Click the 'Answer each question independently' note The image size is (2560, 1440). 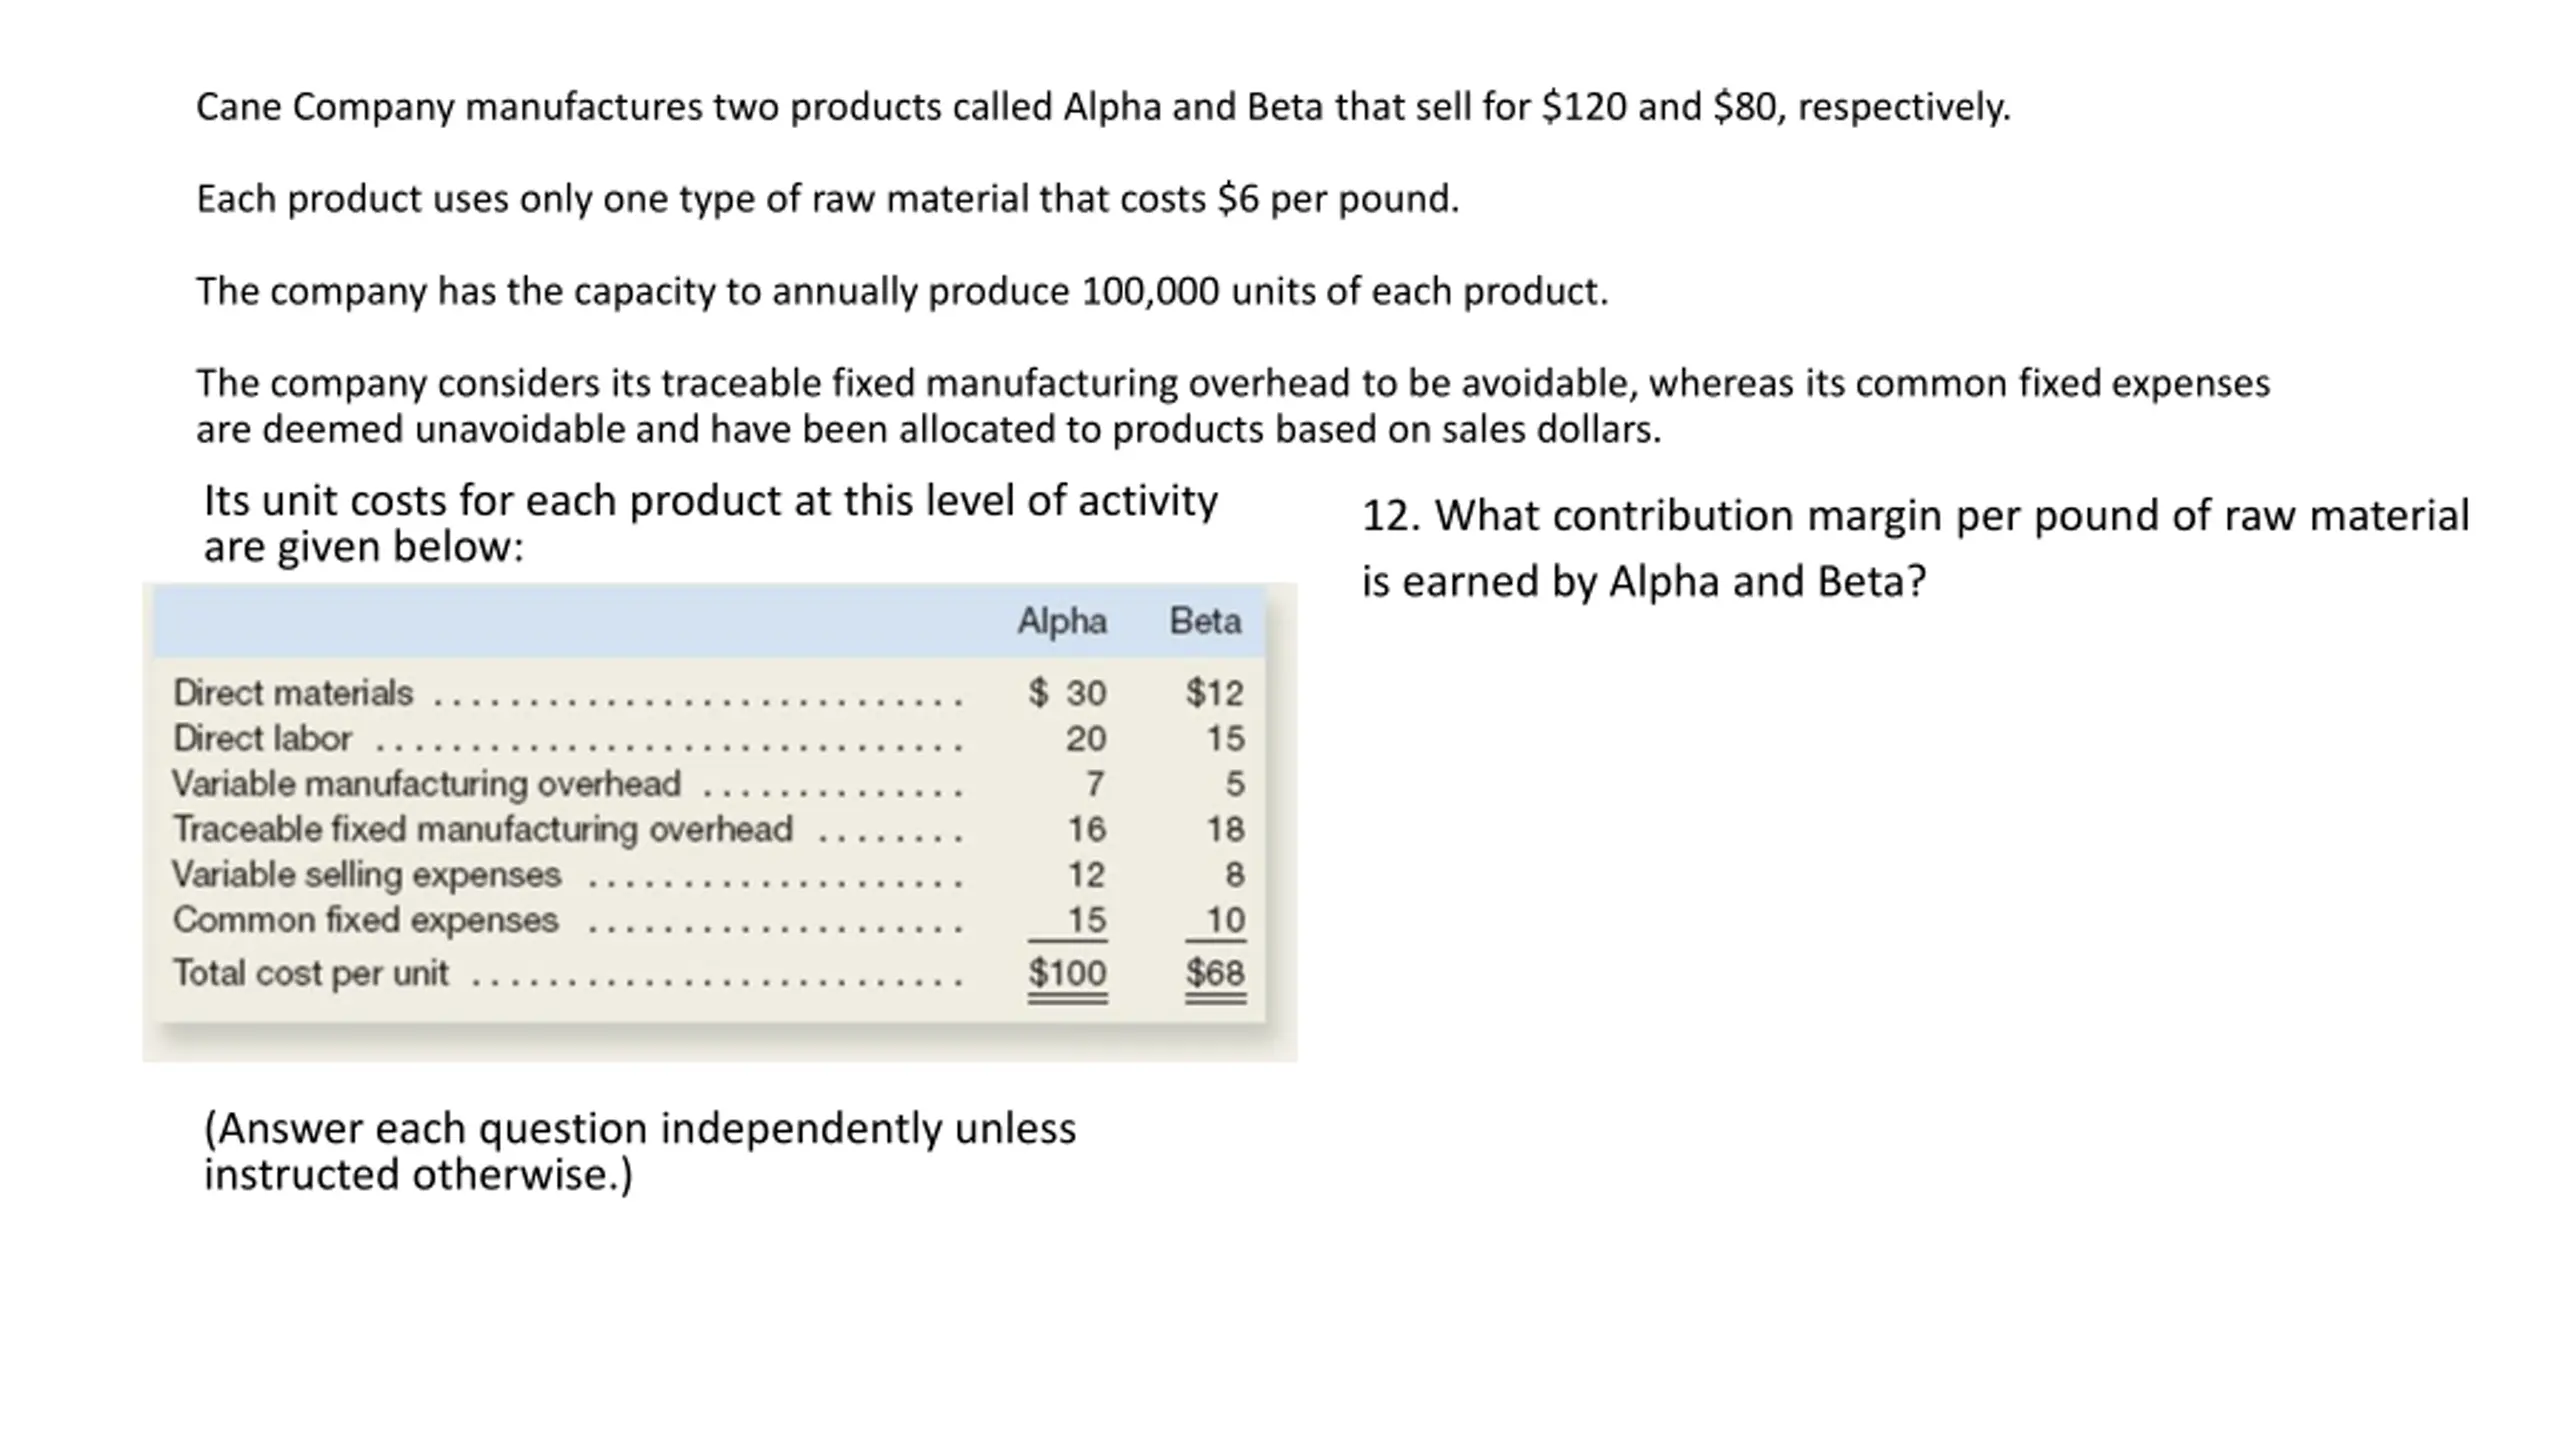[x=640, y=1151]
